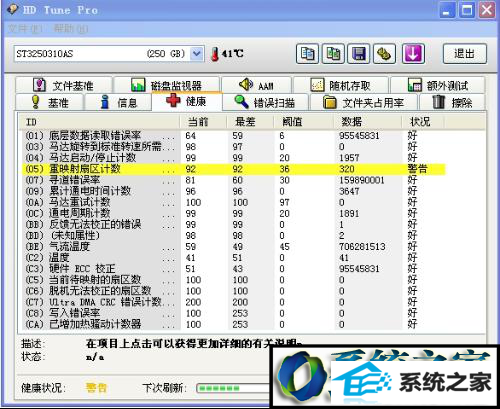Select row (C5) 当前待映射的扇区数

click(x=233, y=280)
